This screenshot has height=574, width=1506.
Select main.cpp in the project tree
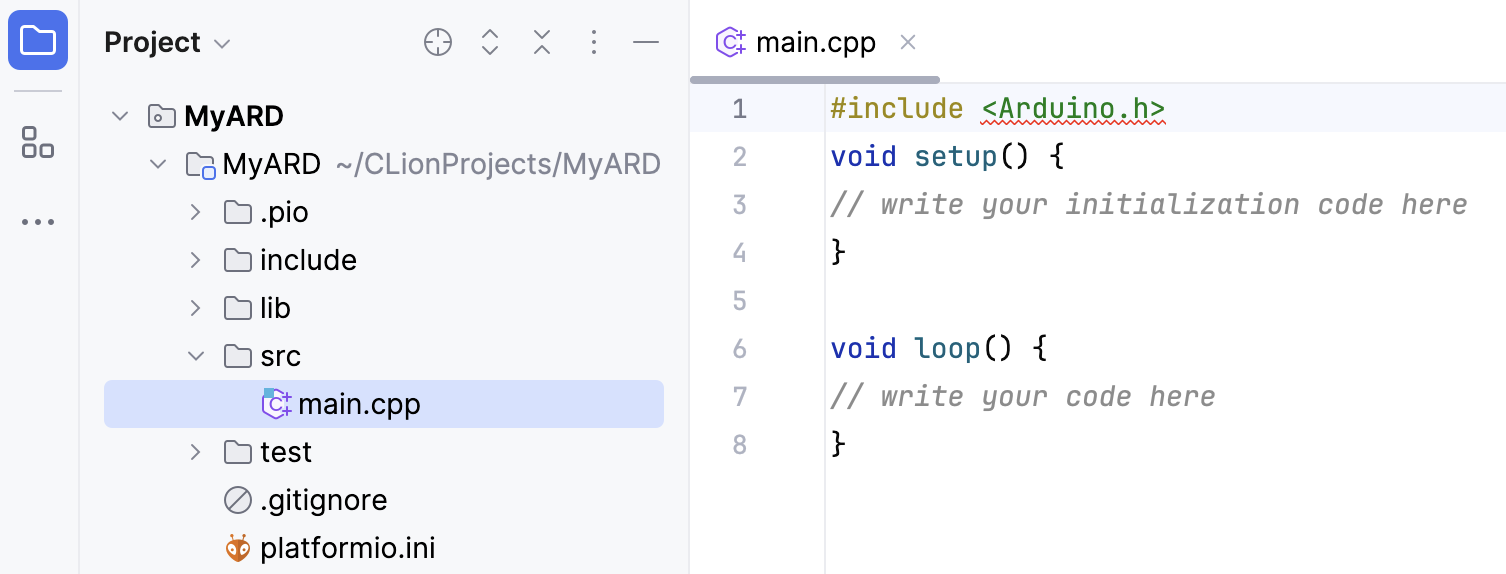[384, 404]
